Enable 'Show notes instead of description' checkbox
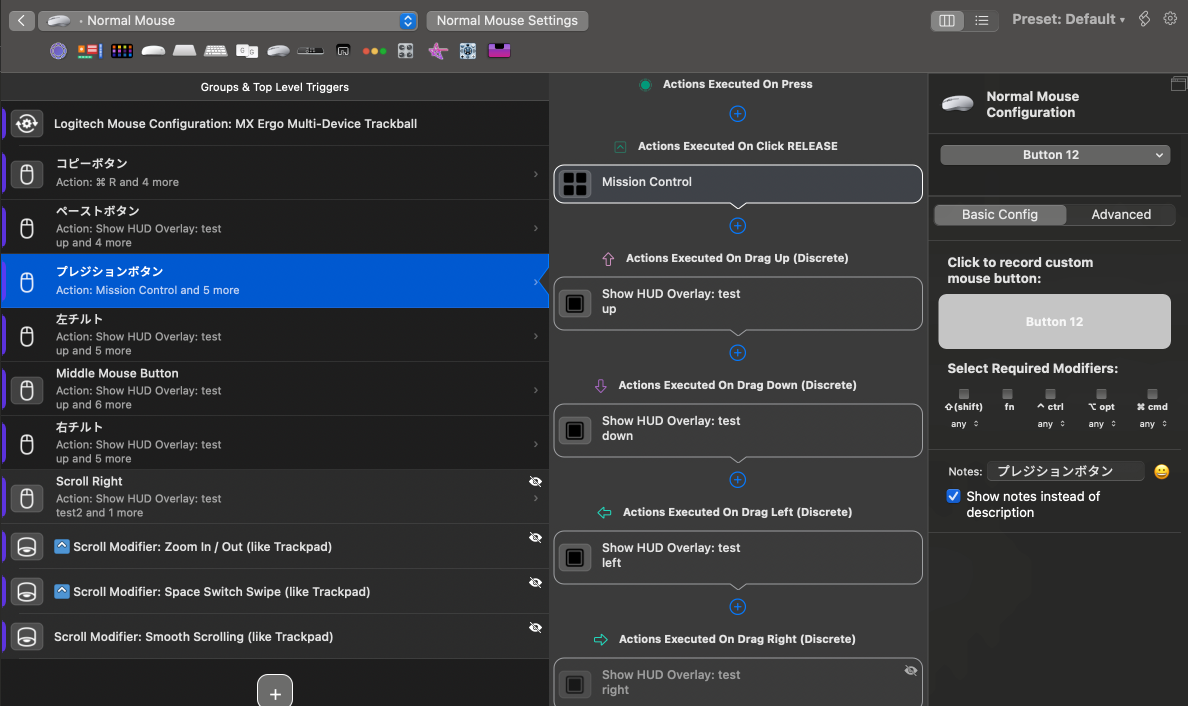Viewport: 1188px width, 706px height. (953, 495)
